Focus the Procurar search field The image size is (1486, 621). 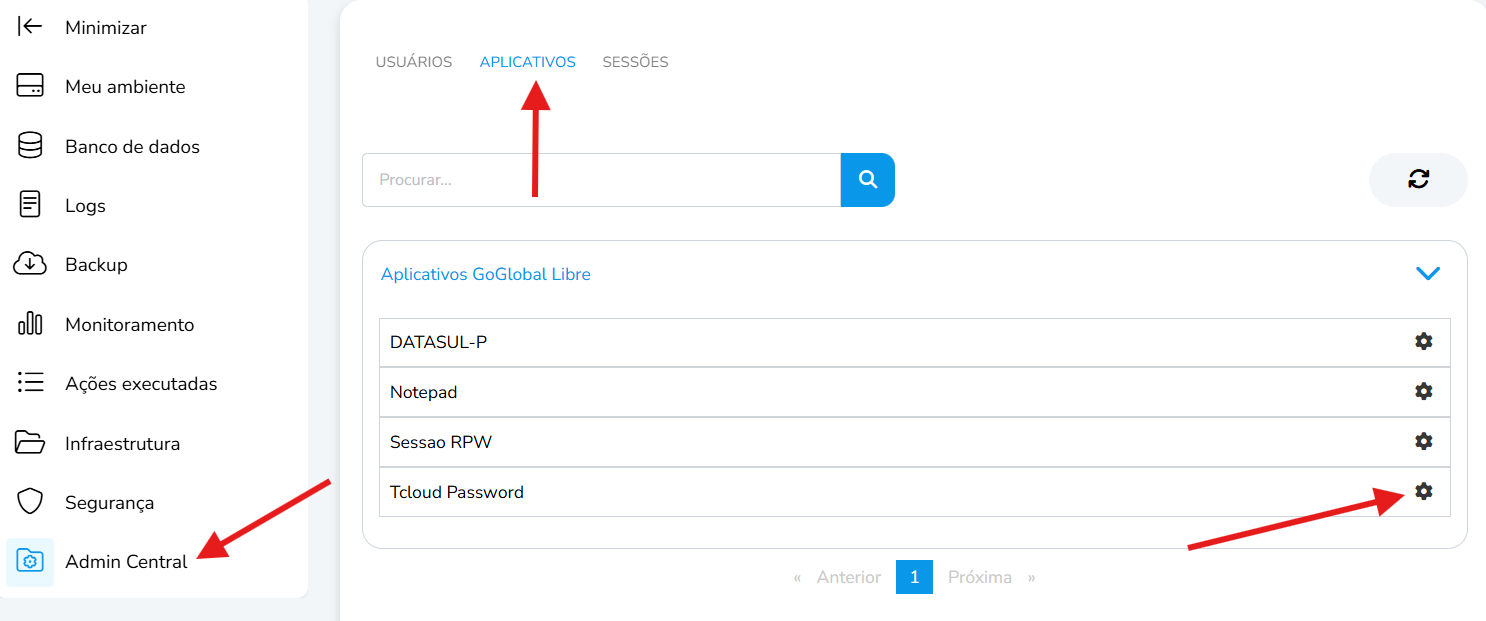tap(601, 180)
